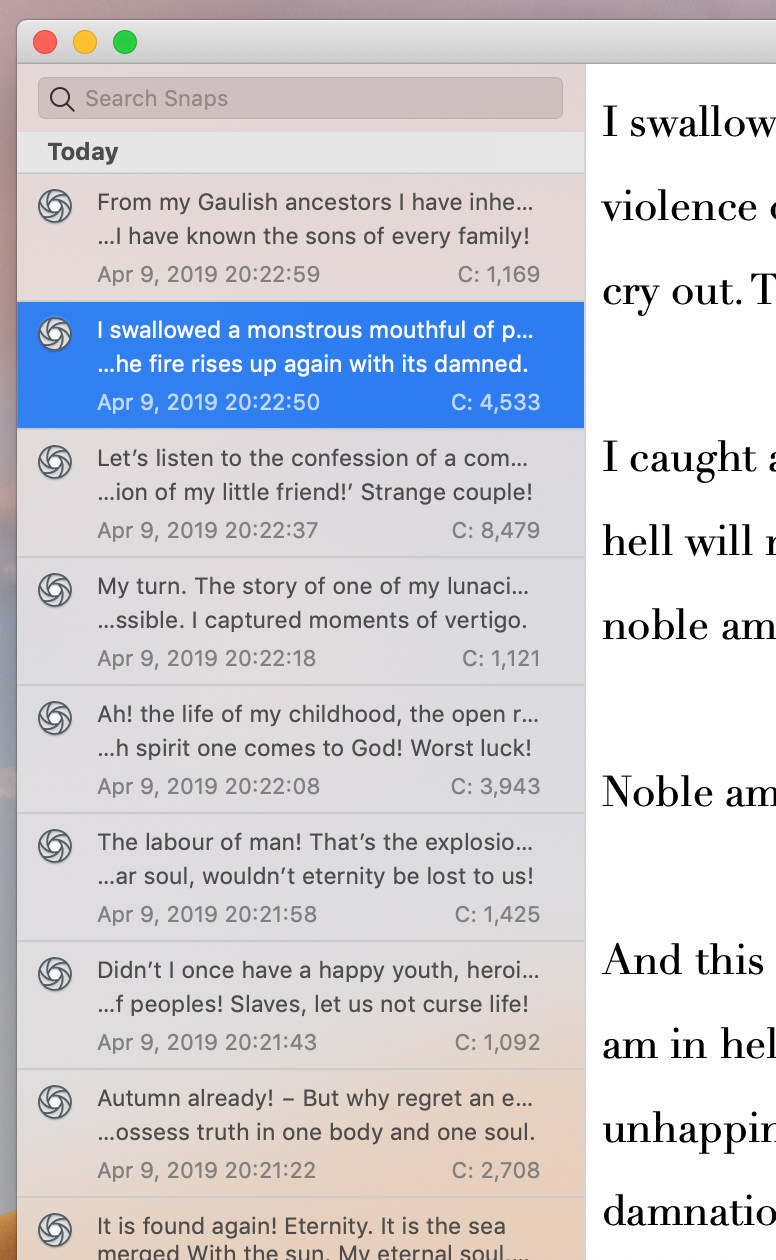Click the green full screen window button

click(x=125, y=42)
